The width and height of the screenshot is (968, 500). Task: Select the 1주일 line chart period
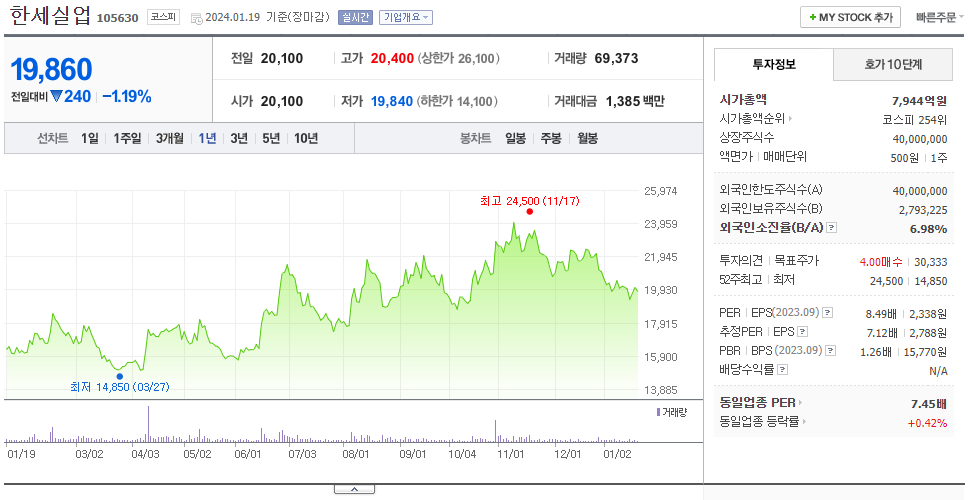[127, 138]
